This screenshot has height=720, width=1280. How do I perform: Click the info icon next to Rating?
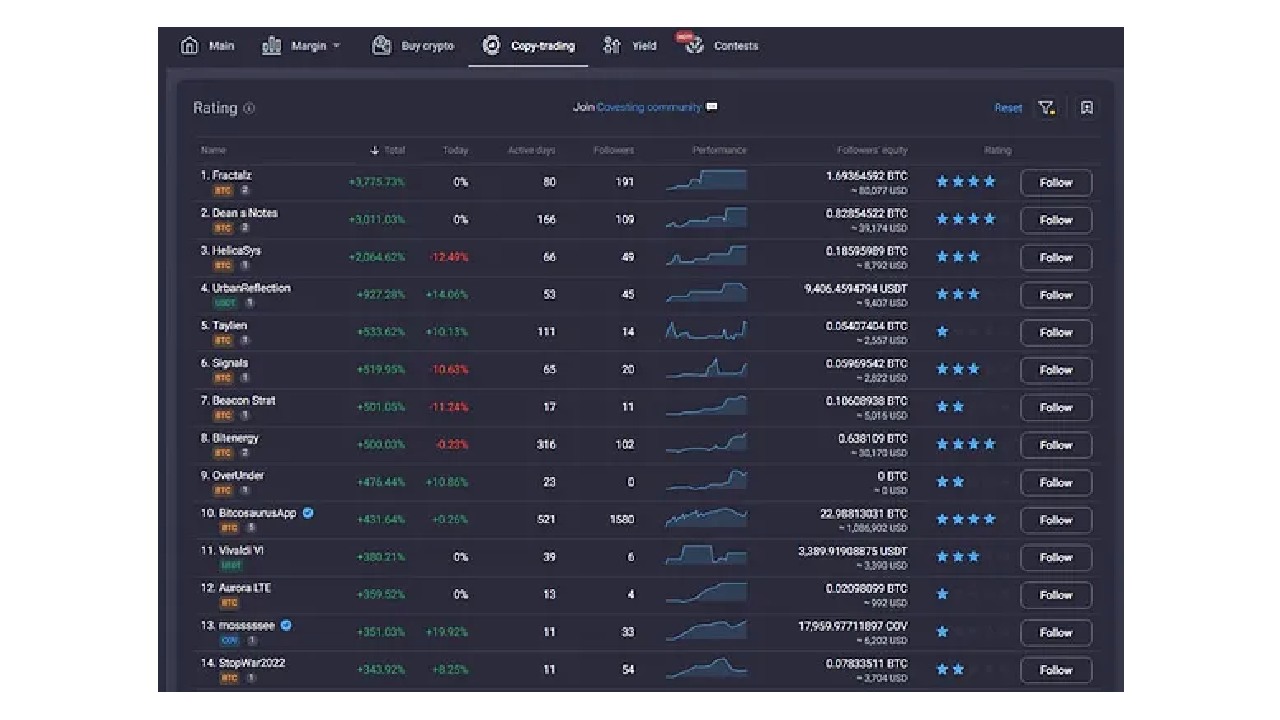pyautogui.click(x=249, y=108)
